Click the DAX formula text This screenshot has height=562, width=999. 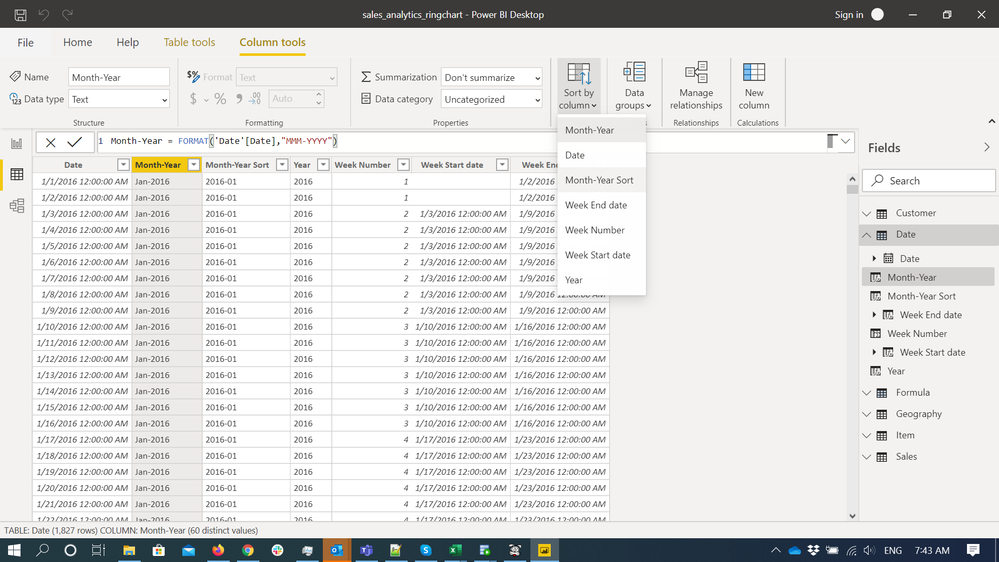(224, 141)
